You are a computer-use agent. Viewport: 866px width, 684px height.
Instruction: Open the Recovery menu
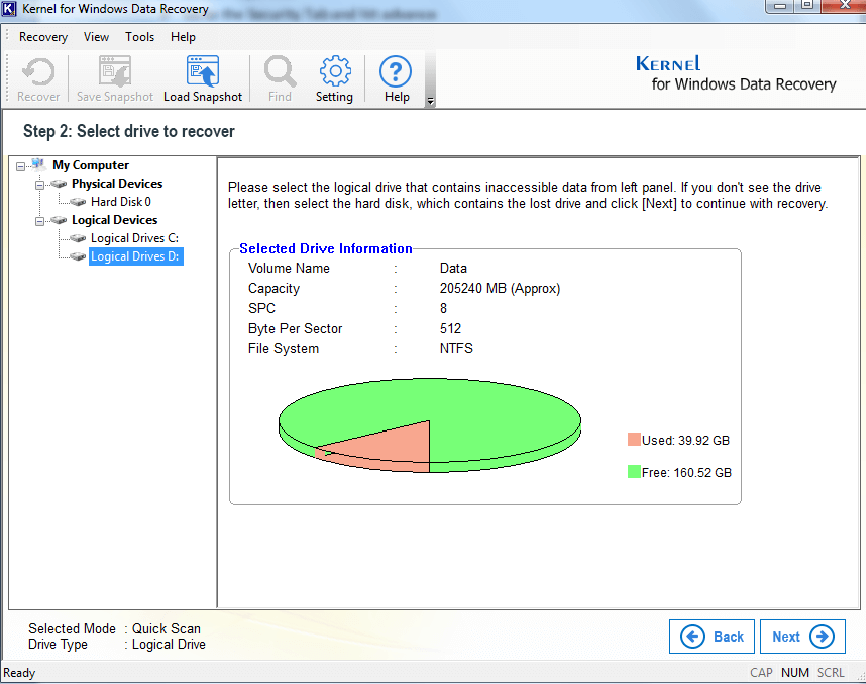coord(43,37)
